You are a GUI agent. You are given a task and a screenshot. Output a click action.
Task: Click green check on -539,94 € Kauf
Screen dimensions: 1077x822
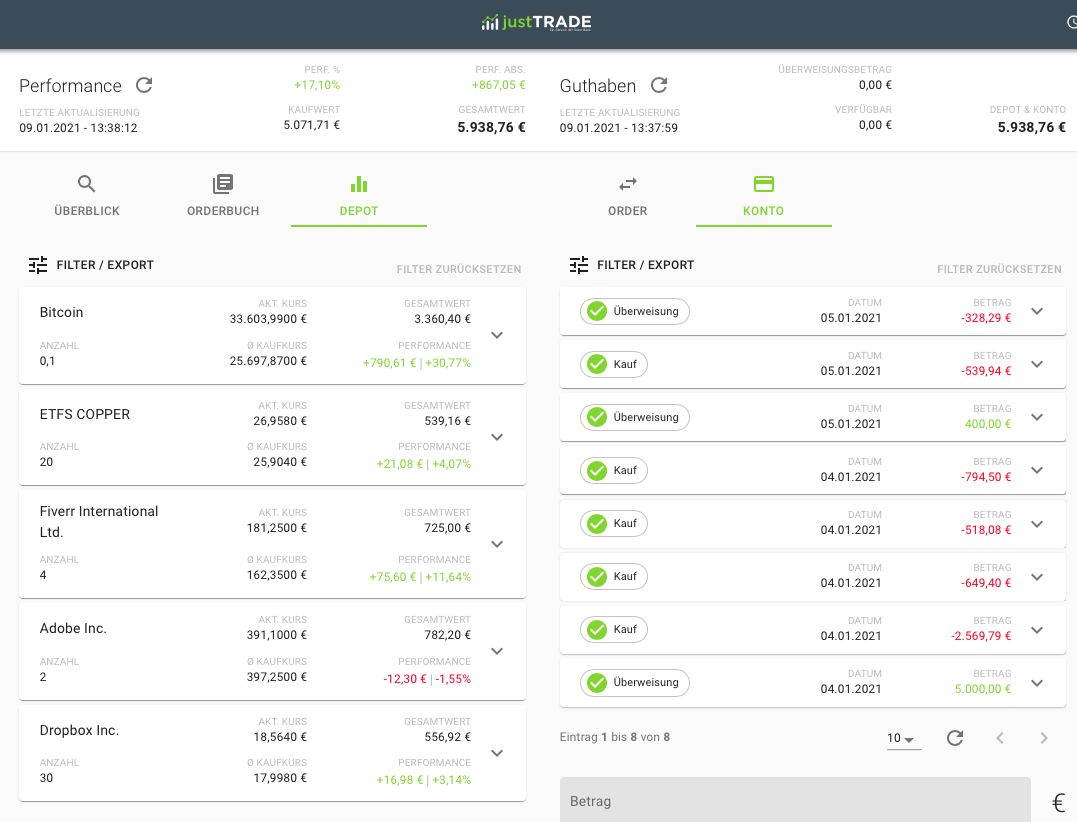[x=597, y=364]
